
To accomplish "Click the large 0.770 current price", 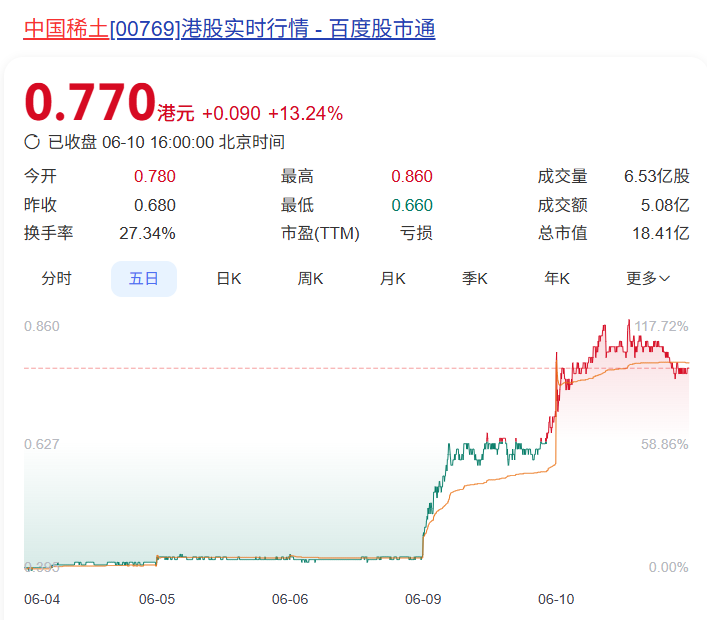I will 89,103.
